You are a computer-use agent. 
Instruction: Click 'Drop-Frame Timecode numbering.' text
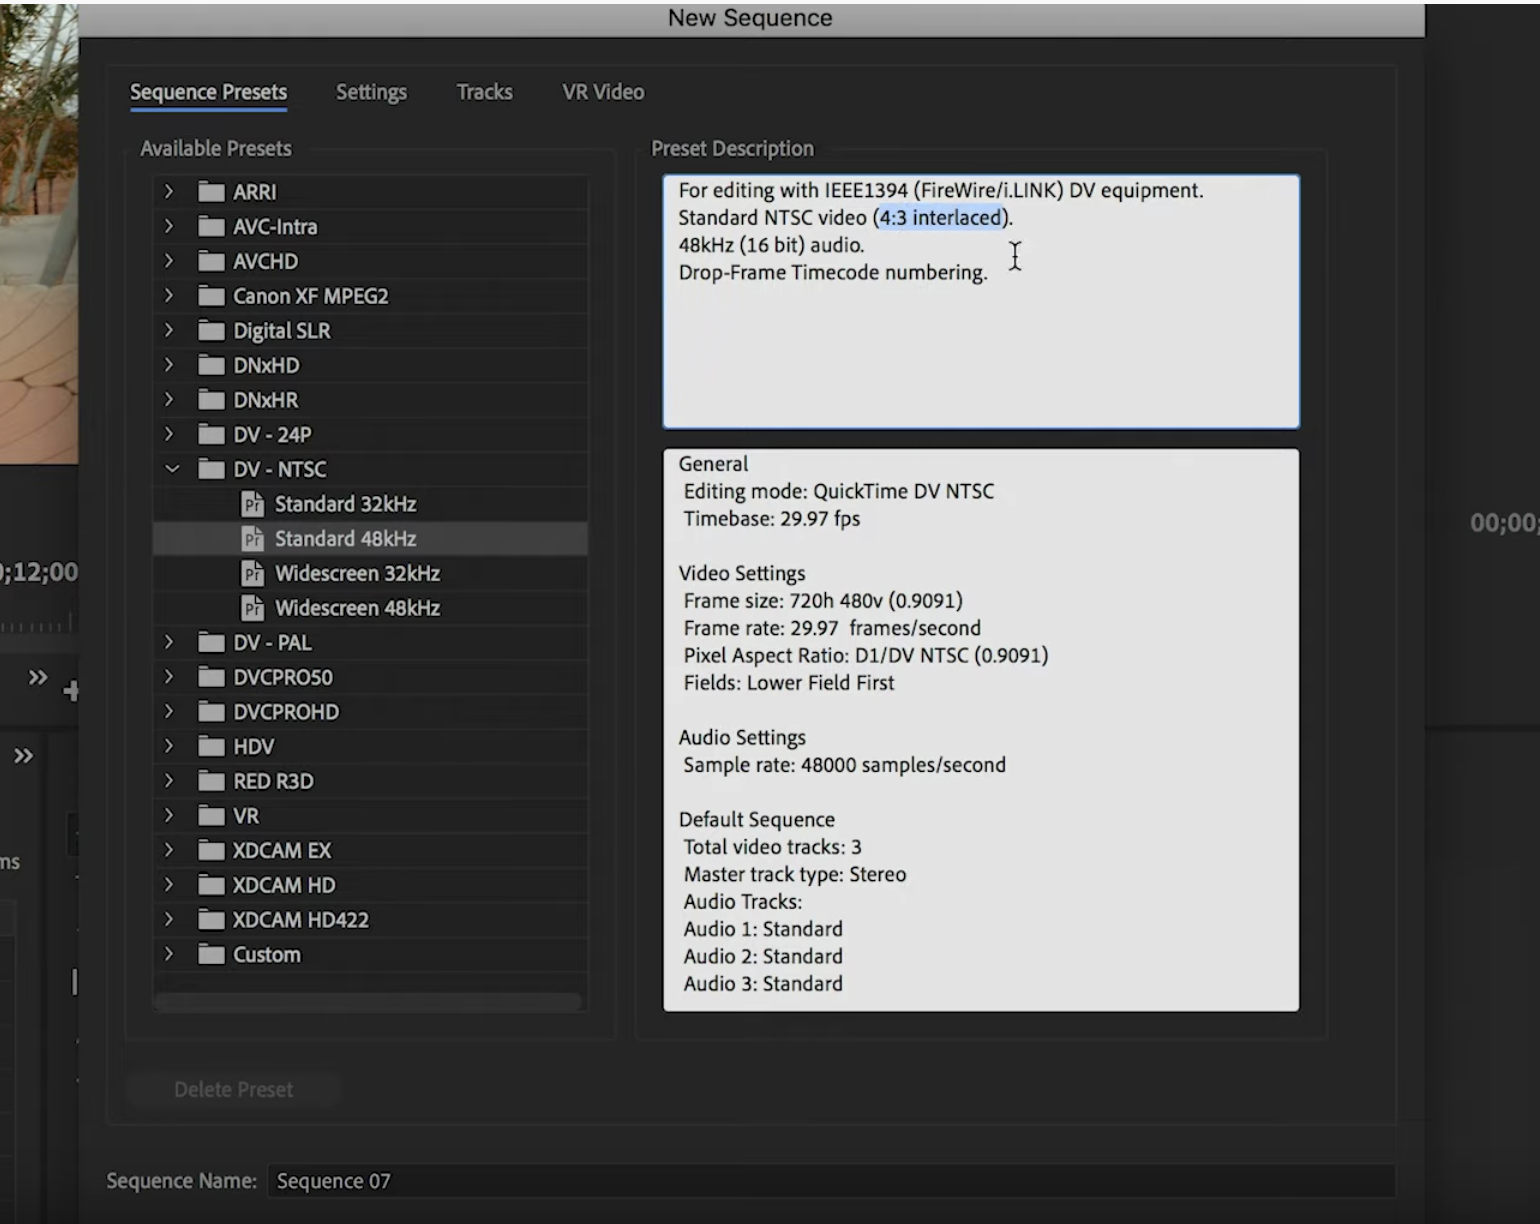(833, 272)
